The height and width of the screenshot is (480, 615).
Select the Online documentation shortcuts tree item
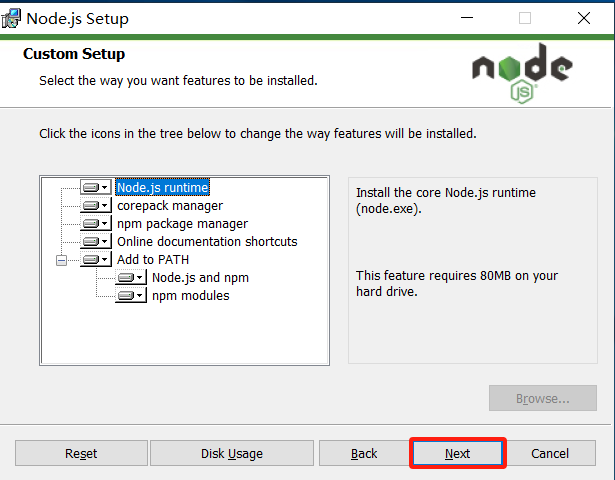click(207, 242)
